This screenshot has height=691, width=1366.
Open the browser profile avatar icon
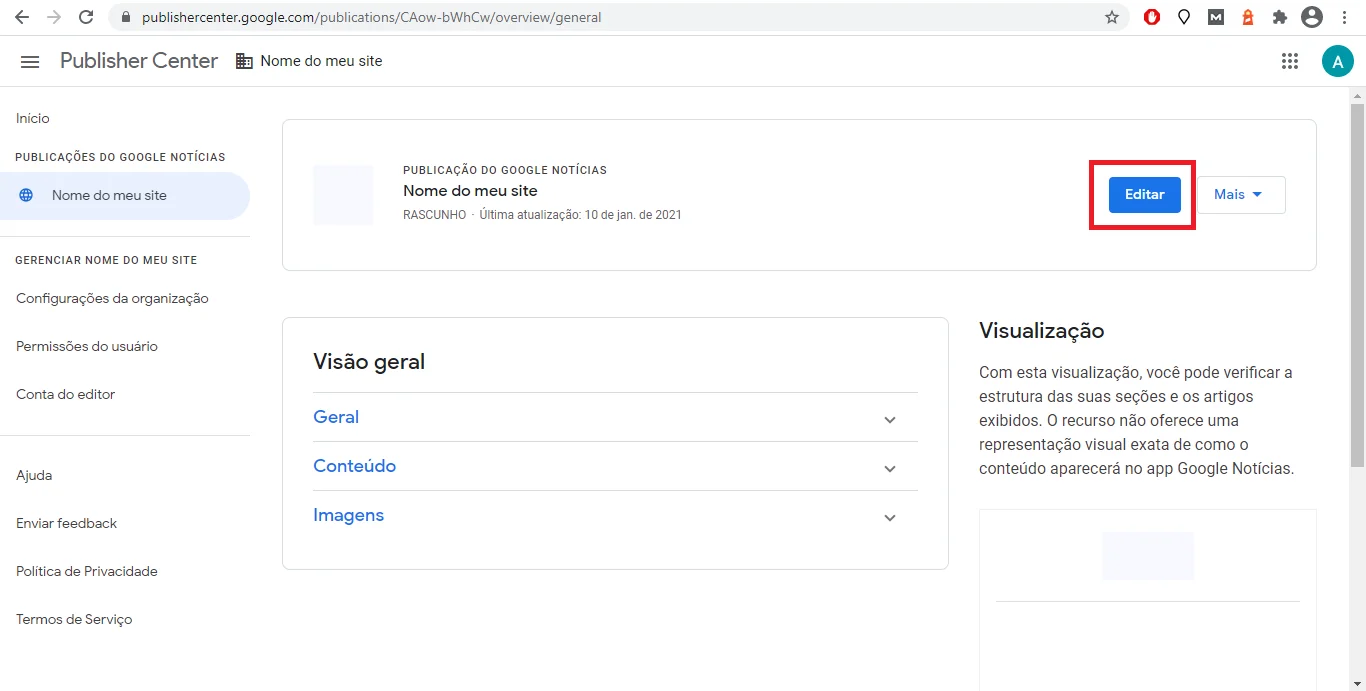(1312, 17)
